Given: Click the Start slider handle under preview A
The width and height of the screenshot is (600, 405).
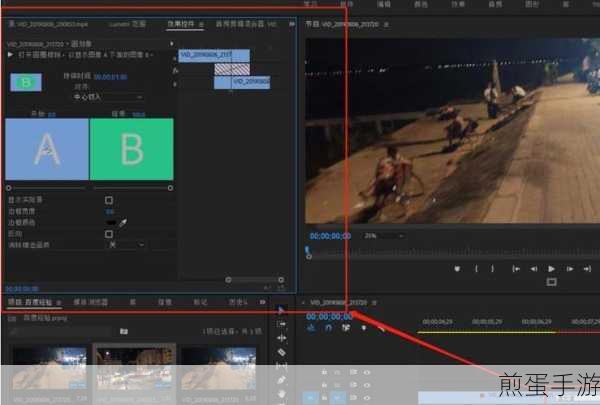Looking at the screenshot, I should 8,188.
